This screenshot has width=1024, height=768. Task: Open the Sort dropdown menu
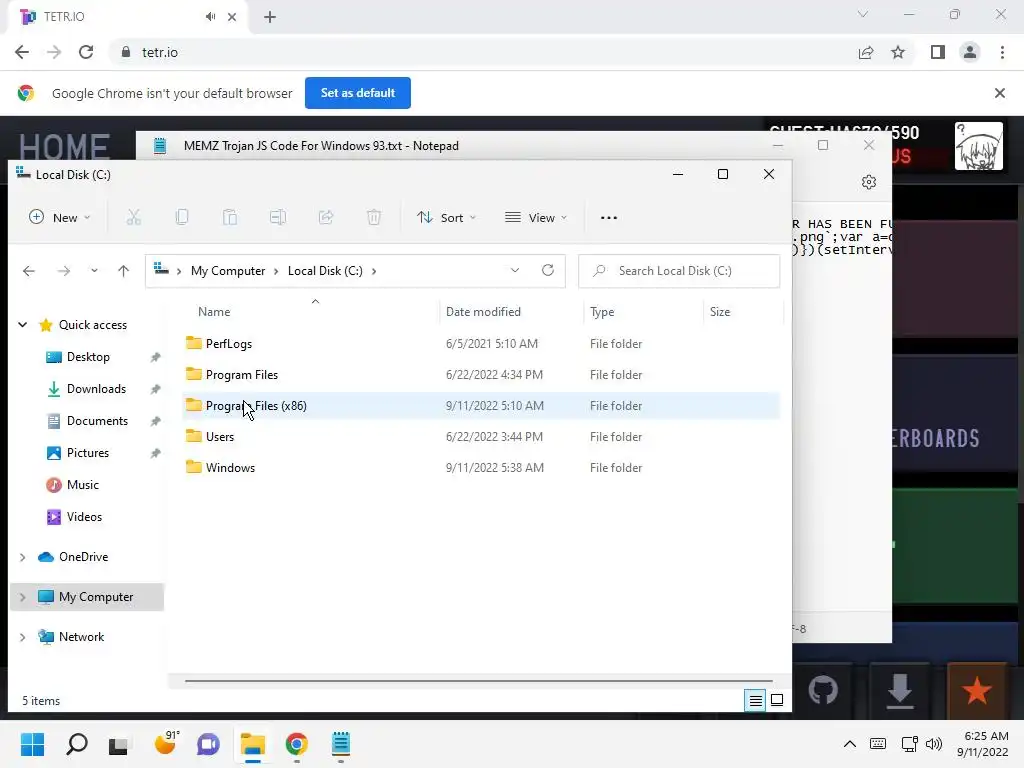447,217
